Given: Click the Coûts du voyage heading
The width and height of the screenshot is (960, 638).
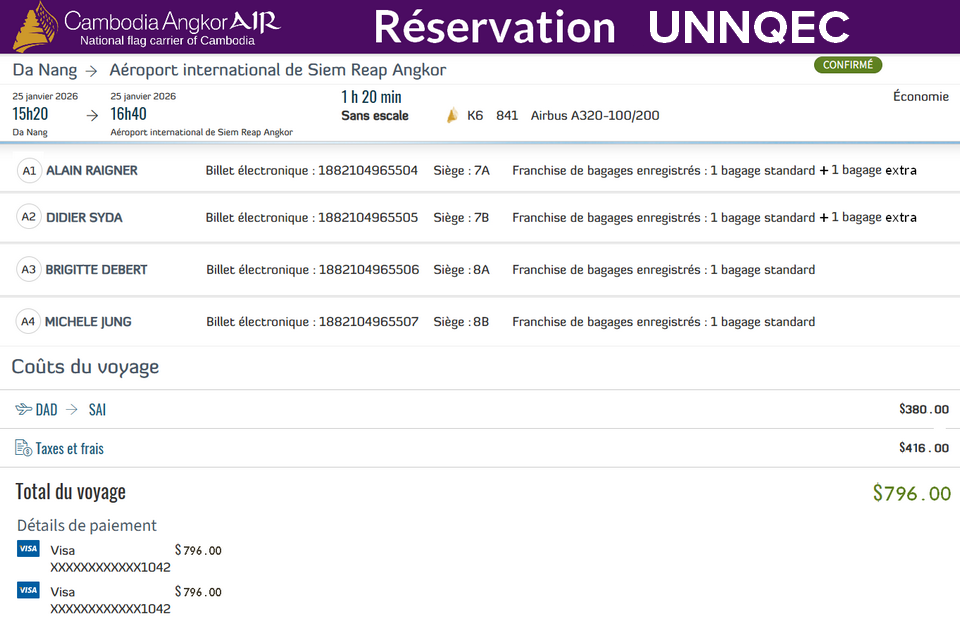Looking at the screenshot, I should click(85, 367).
